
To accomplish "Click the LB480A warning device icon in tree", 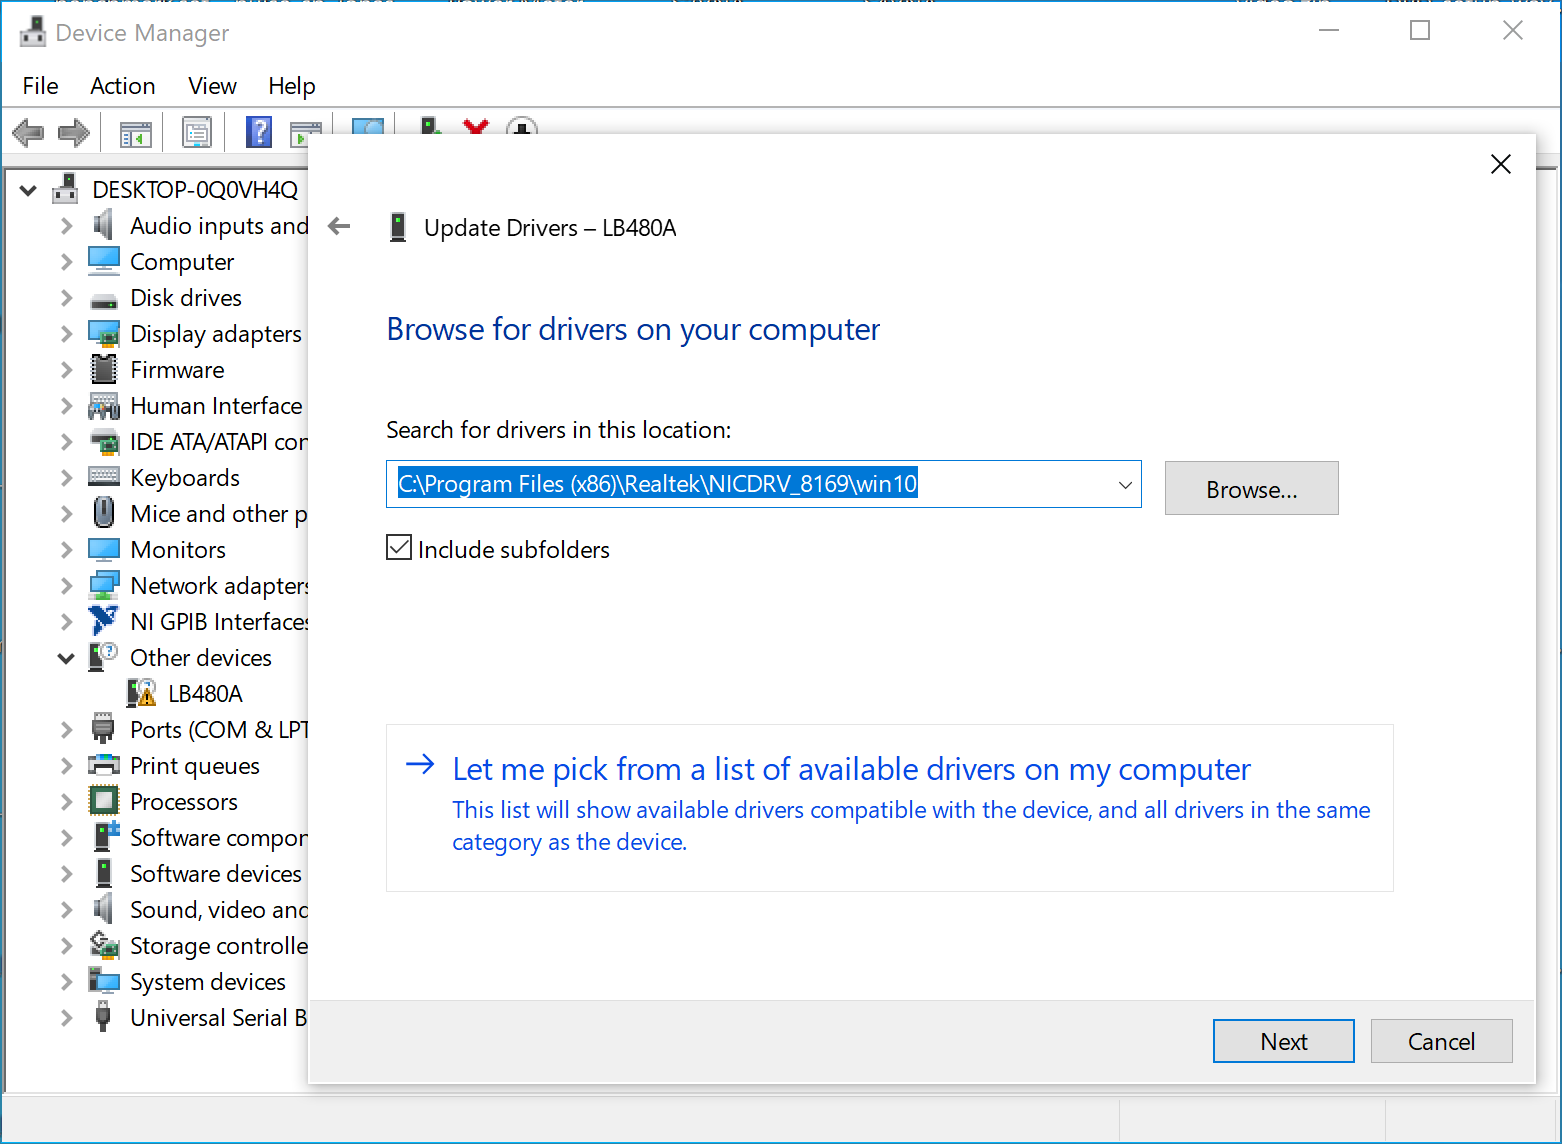I will pyautogui.click(x=142, y=693).
